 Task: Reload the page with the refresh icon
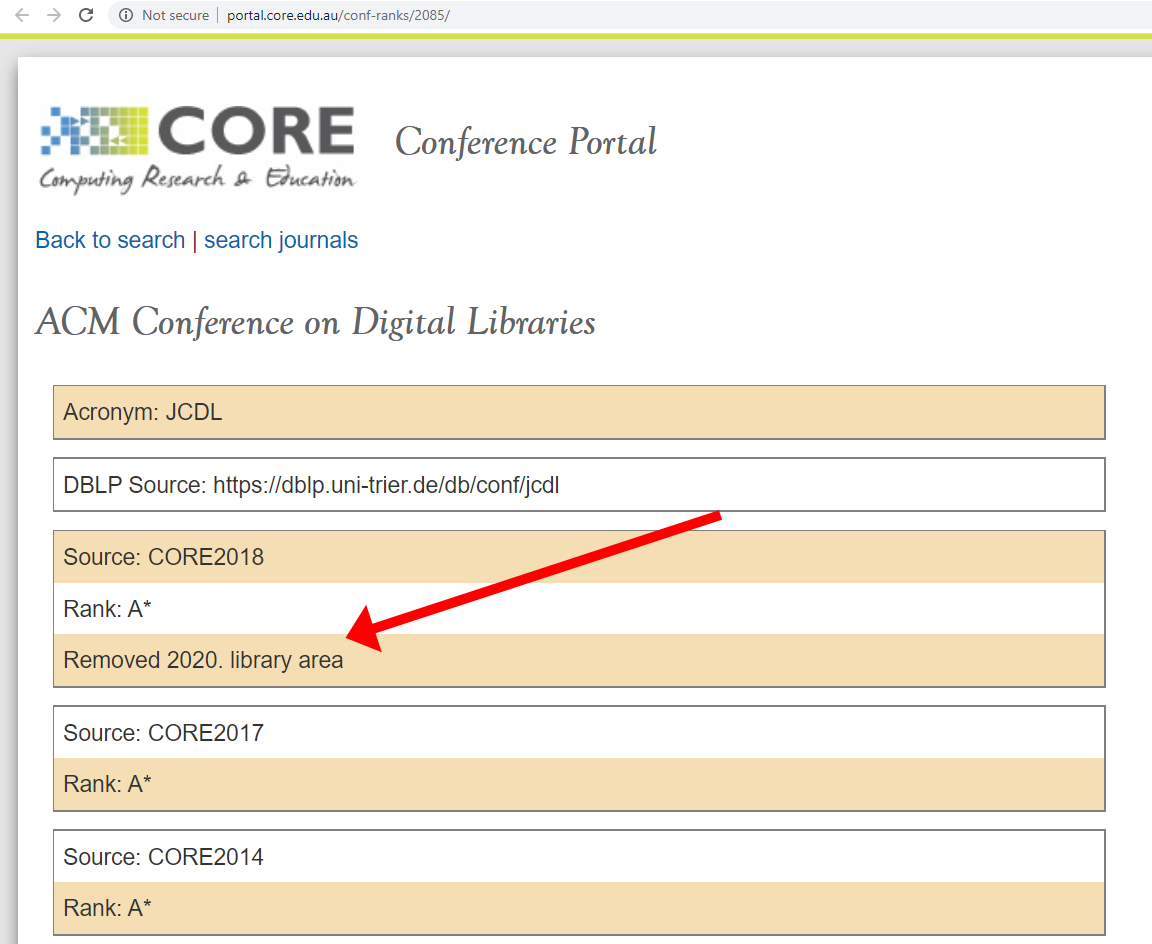click(86, 15)
